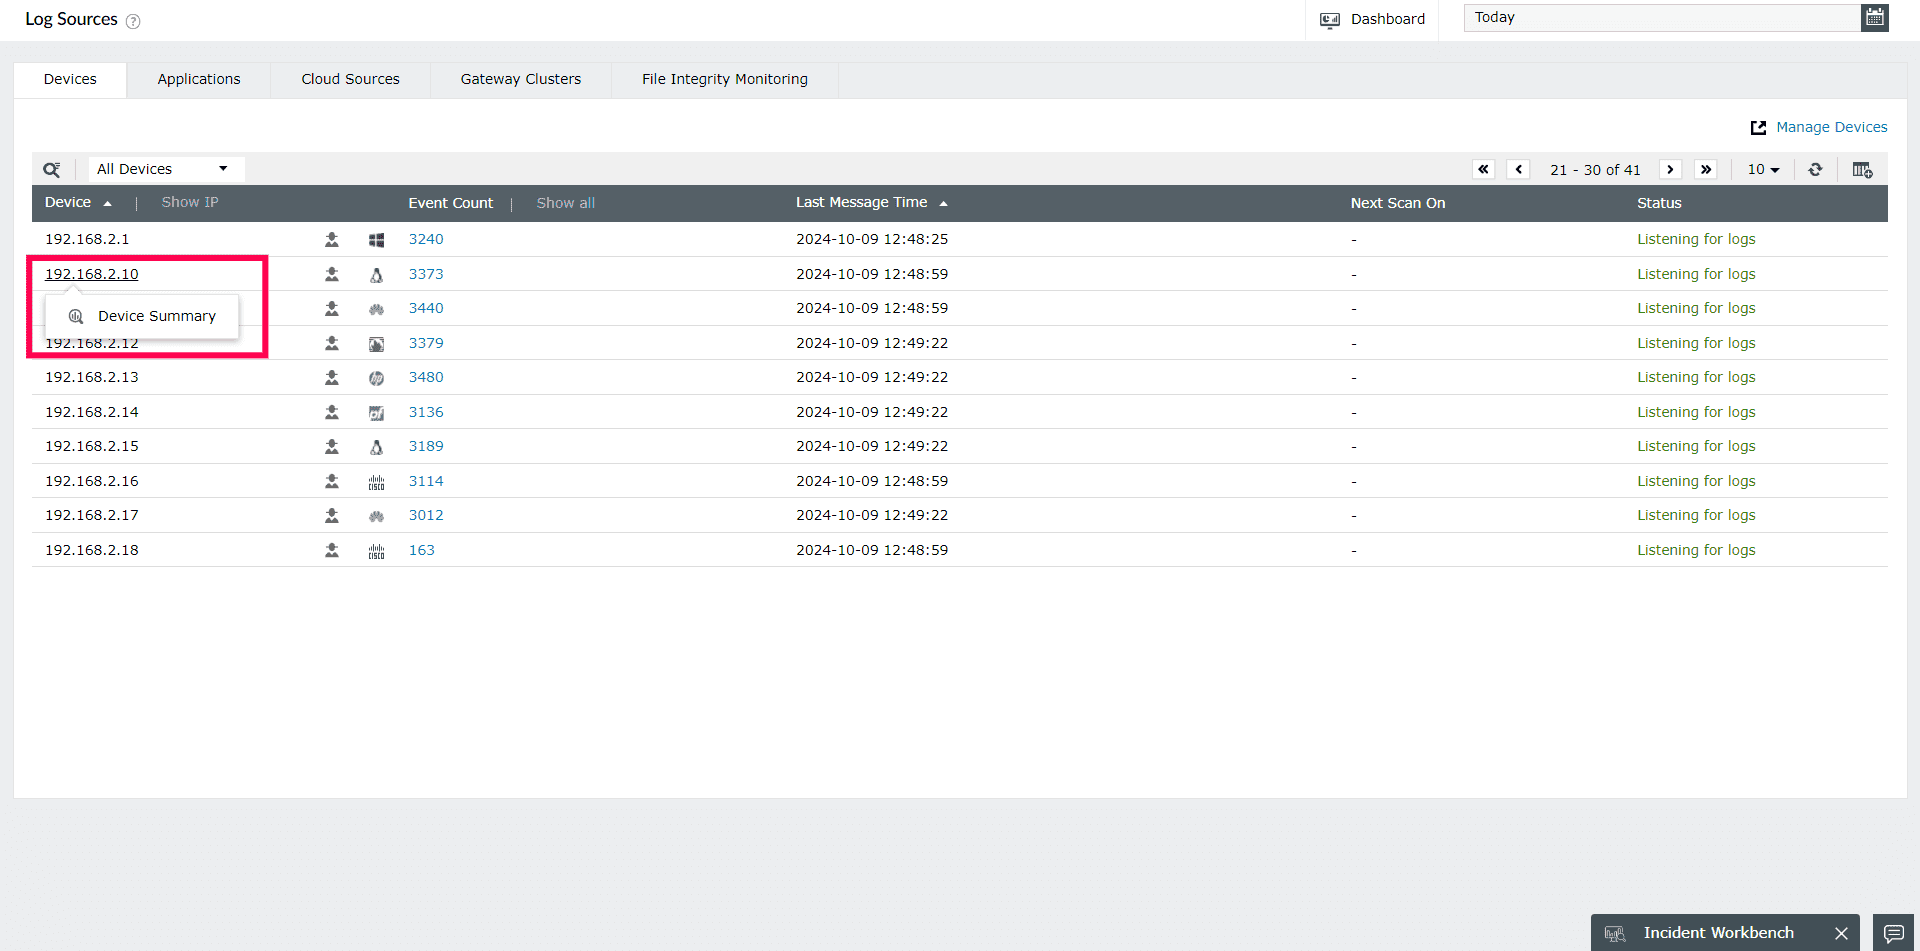Viewport: 1920px width, 951px height.
Task: Click the Cisco icon for 192.168.2.16
Action: click(x=376, y=482)
